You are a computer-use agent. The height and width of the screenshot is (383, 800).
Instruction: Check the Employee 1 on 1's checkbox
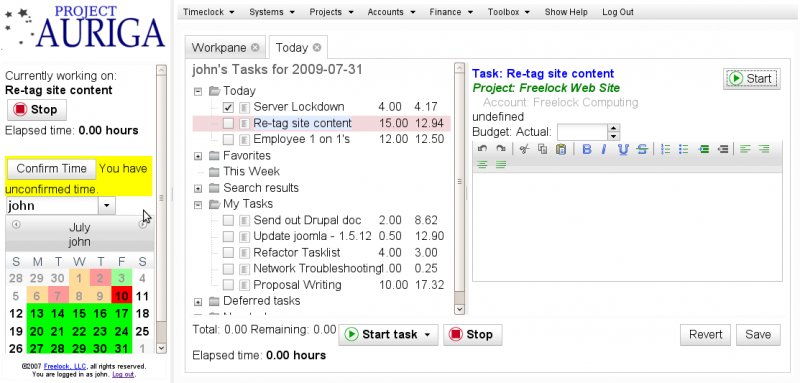click(229, 139)
